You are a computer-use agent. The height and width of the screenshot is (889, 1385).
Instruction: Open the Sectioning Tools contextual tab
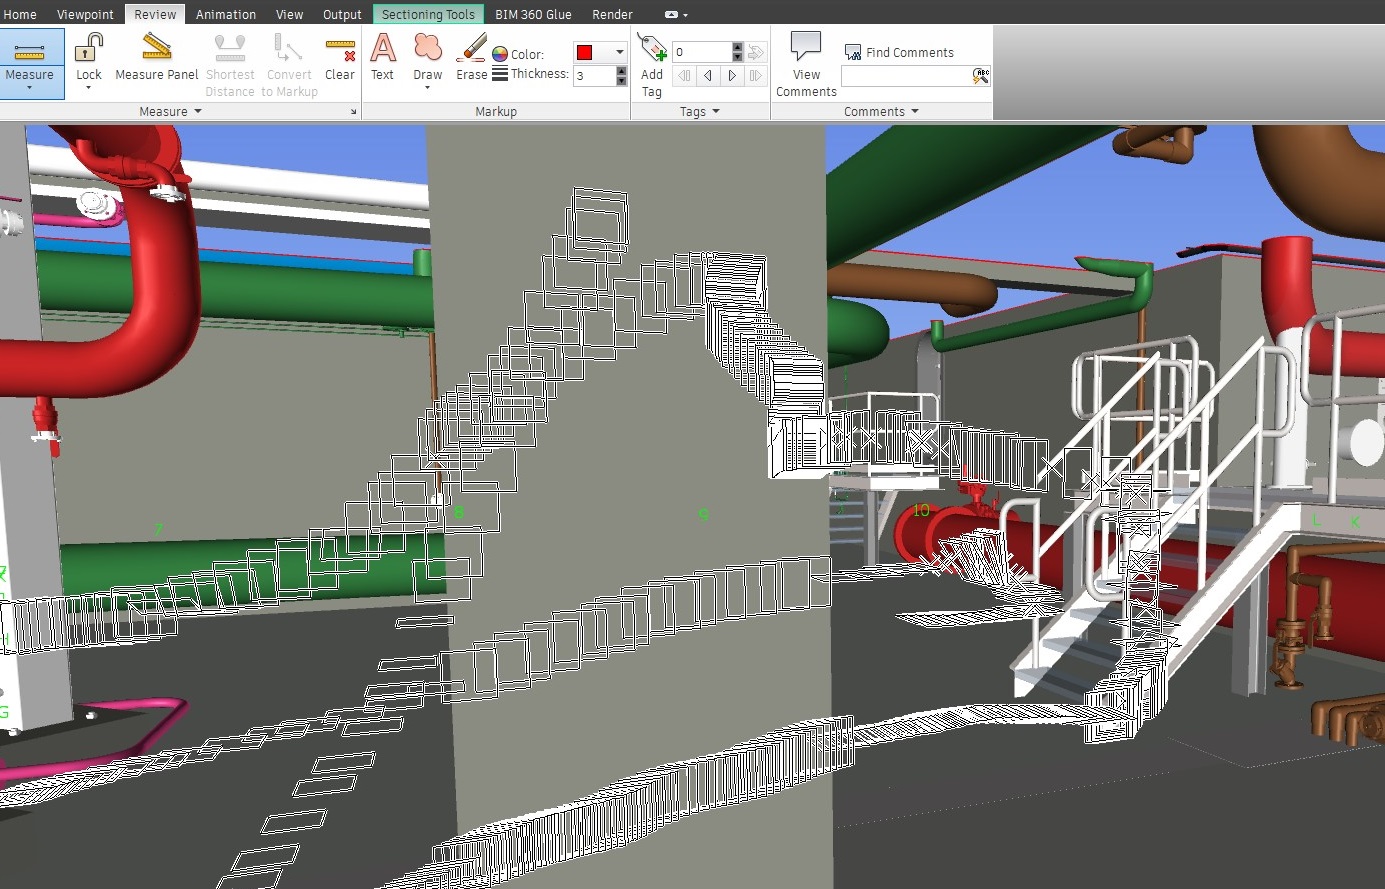point(428,14)
